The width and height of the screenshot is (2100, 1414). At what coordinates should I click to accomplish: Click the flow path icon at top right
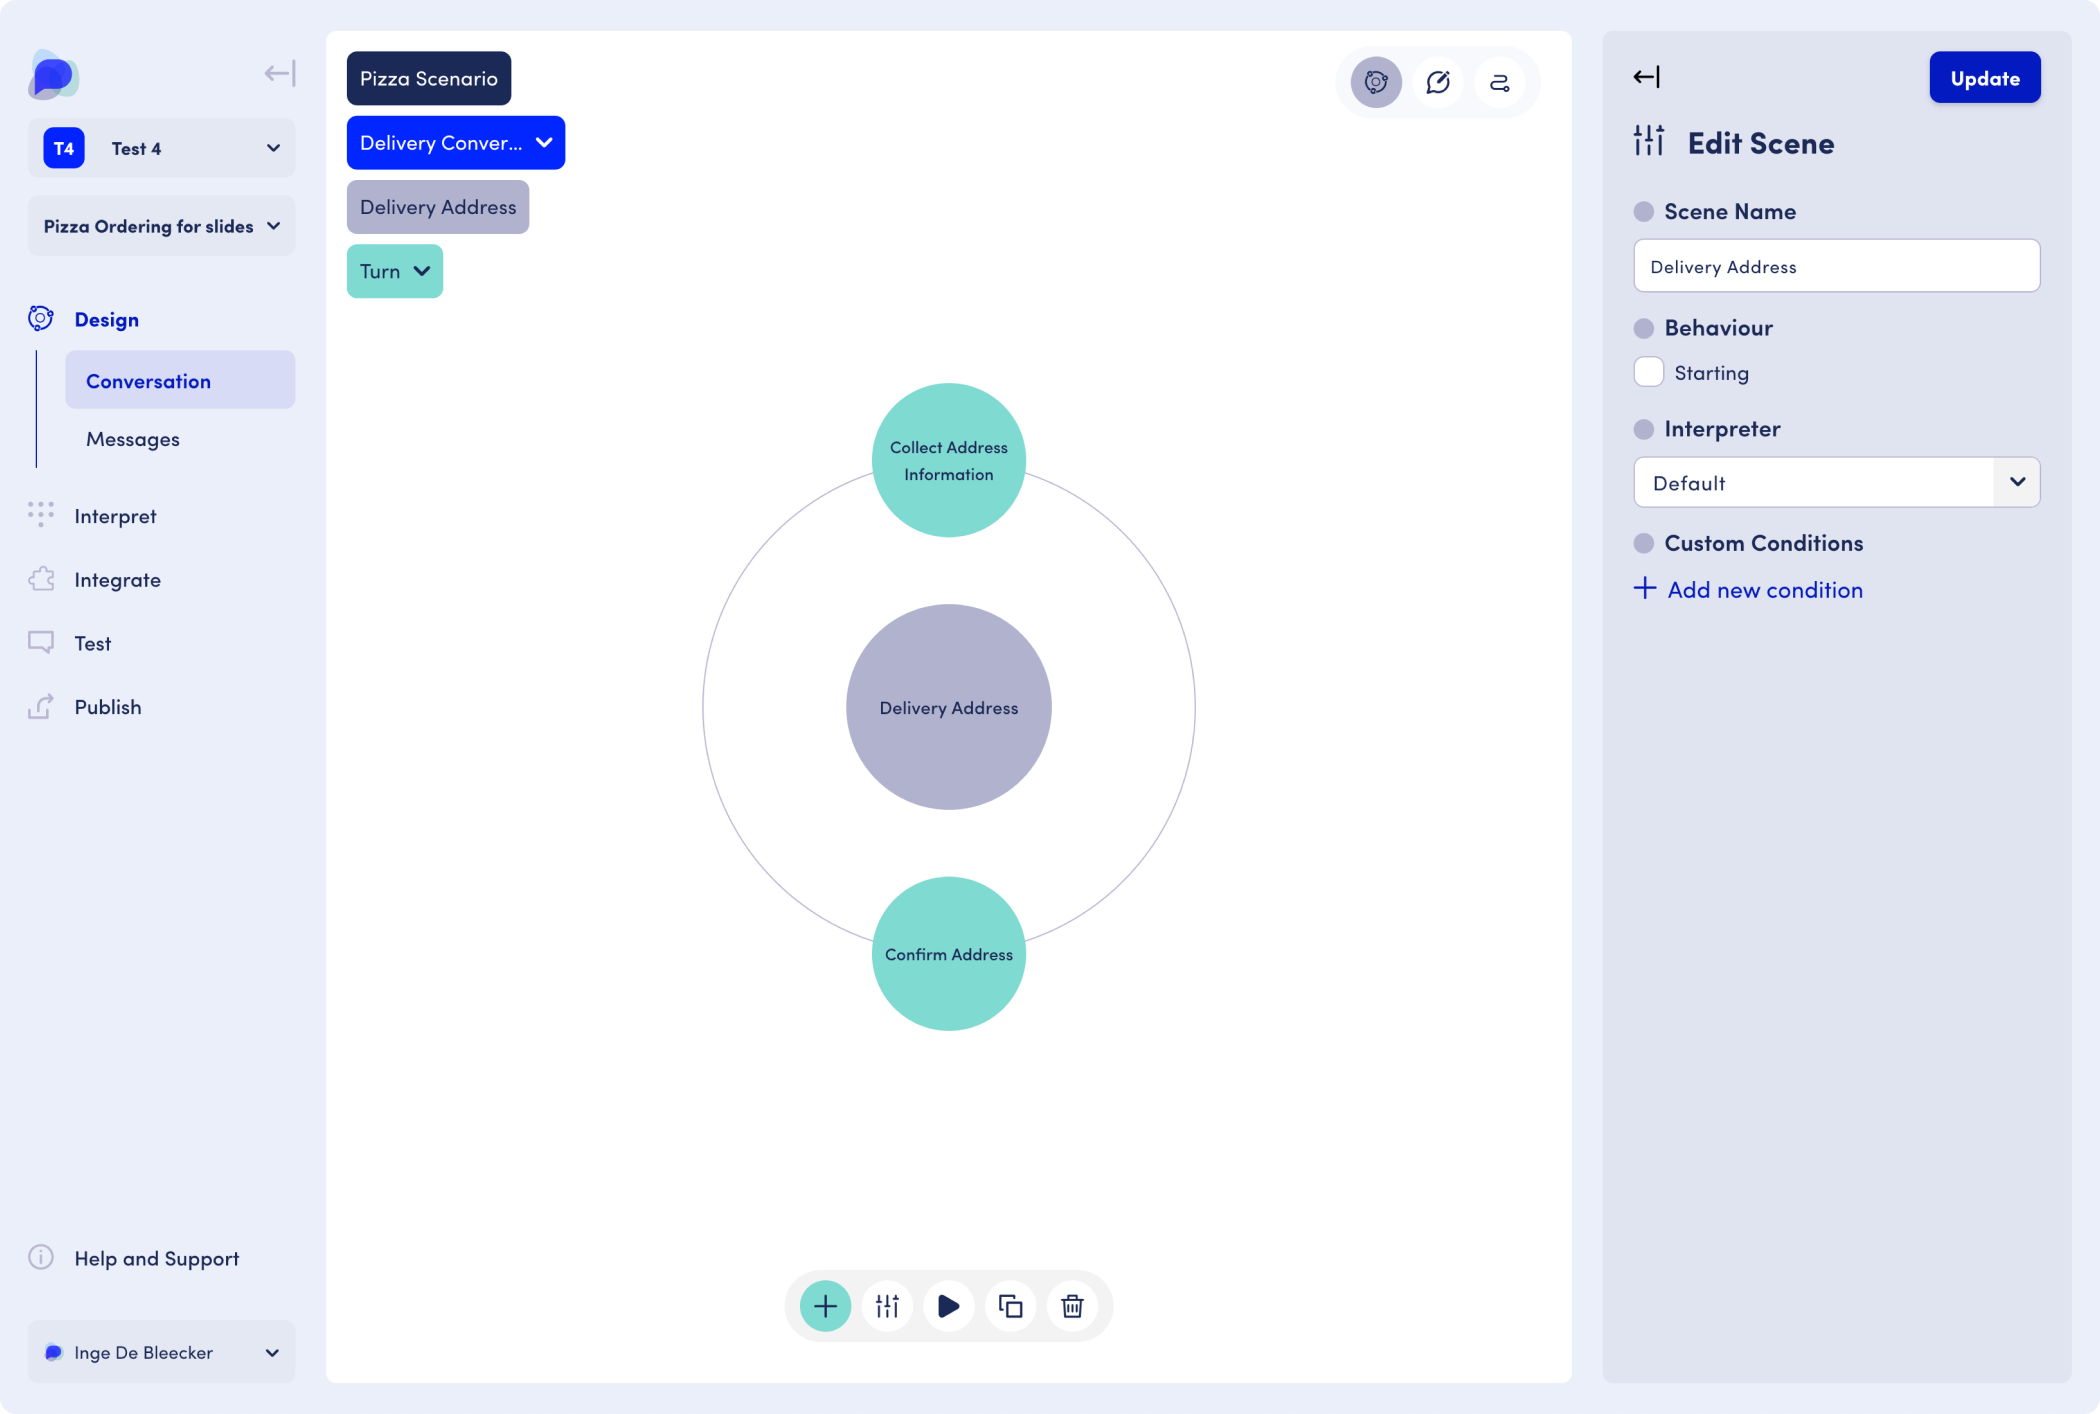1499,82
